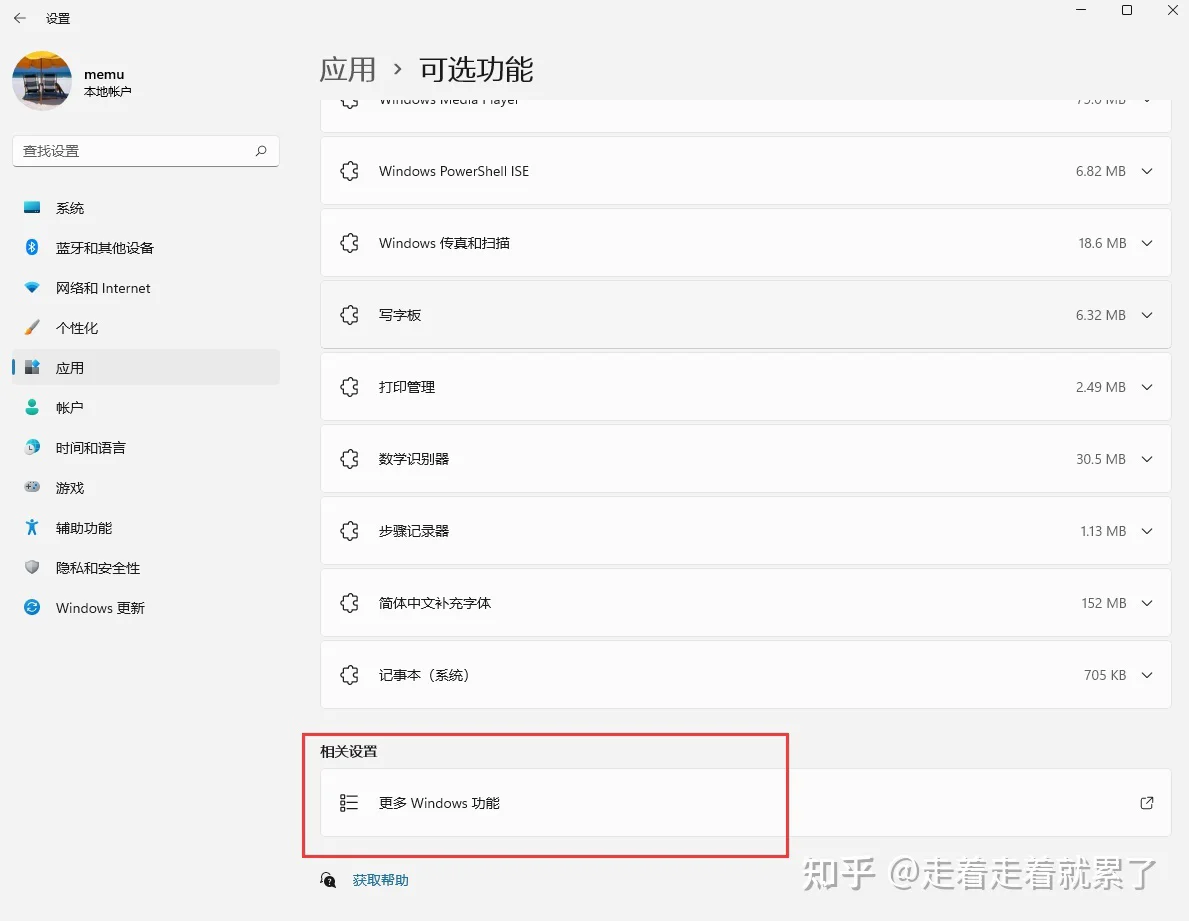Click the accessibility figure icon beside 辅助功能

click(x=32, y=528)
